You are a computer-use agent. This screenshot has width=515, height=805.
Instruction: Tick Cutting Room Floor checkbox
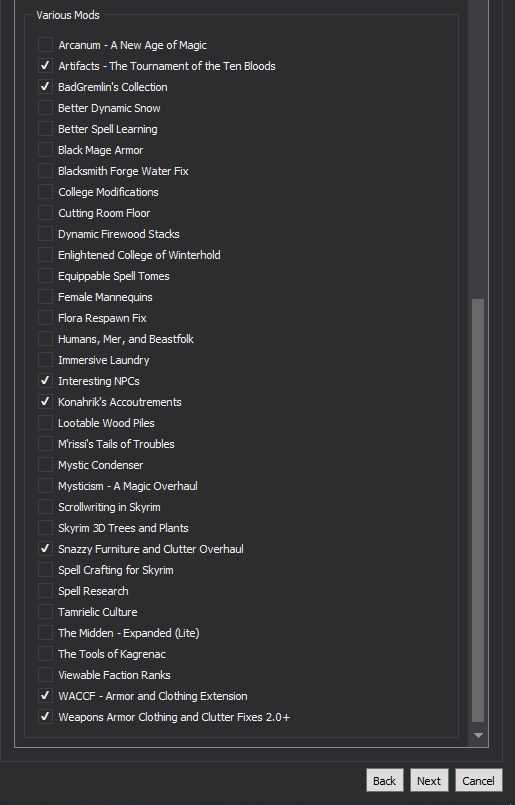click(x=45, y=213)
